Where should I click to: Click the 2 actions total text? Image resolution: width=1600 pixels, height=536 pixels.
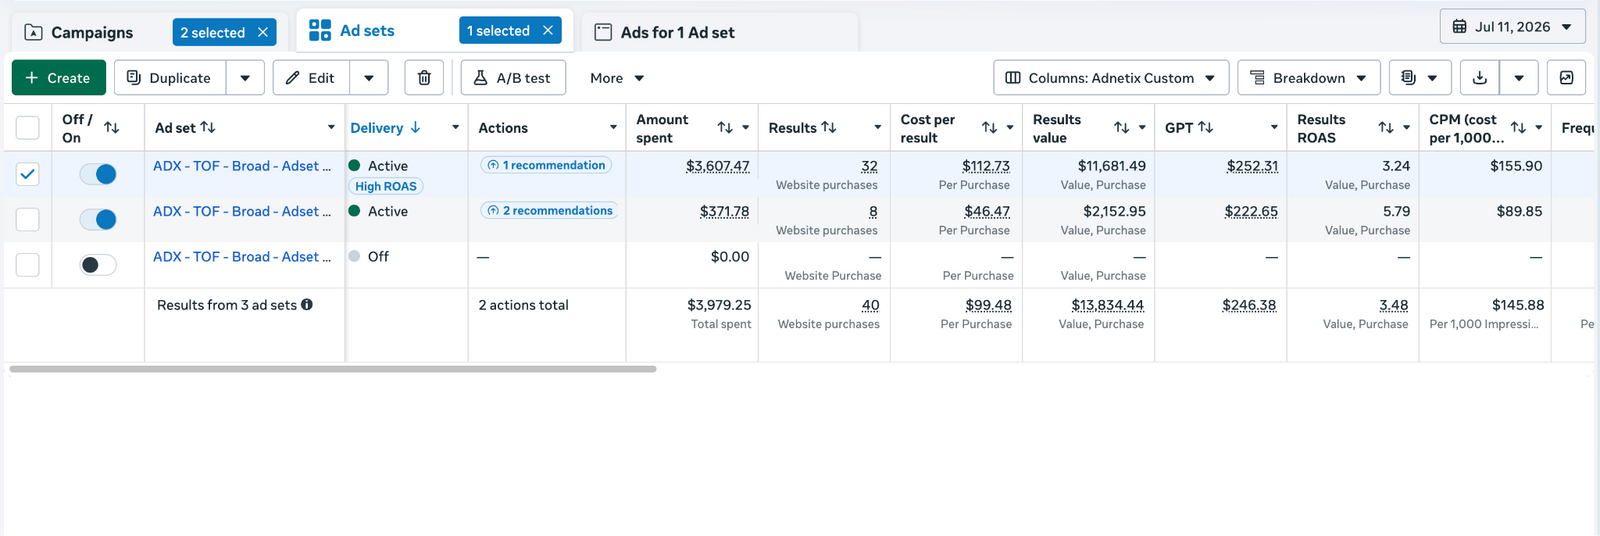[523, 305]
